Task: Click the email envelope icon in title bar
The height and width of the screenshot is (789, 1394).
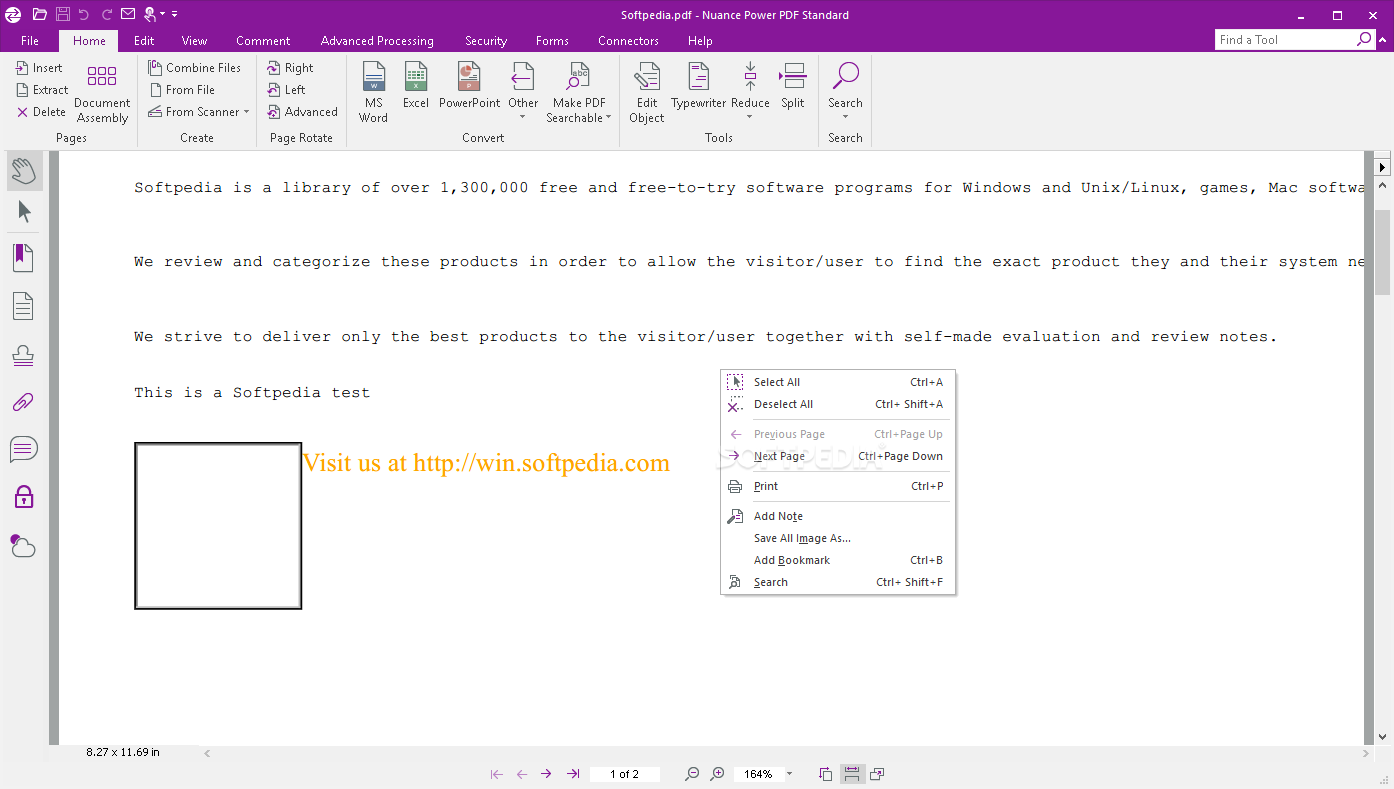Action: pyautogui.click(x=128, y=14)
